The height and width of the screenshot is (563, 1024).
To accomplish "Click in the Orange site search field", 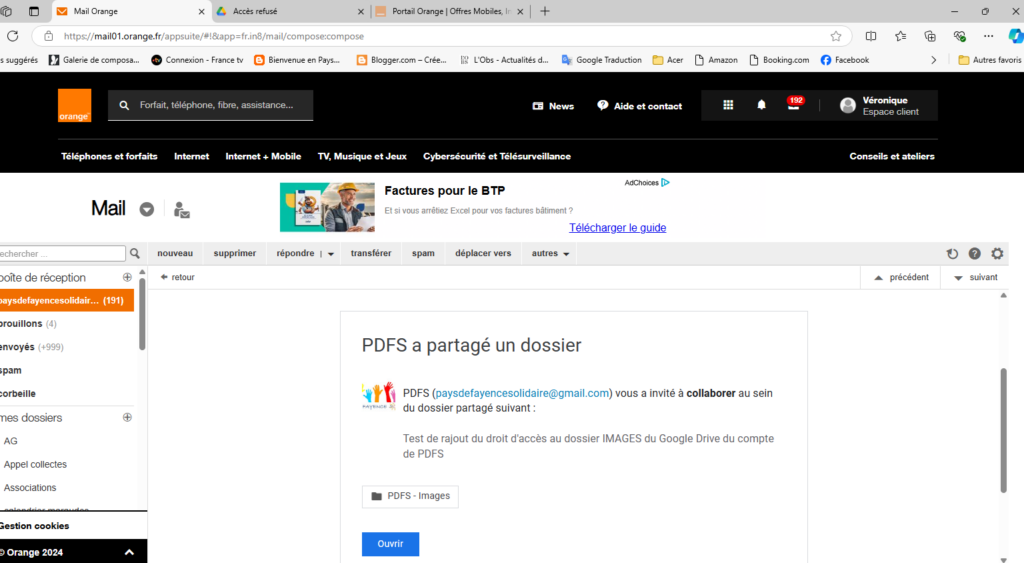I will (x=220, y=105).
